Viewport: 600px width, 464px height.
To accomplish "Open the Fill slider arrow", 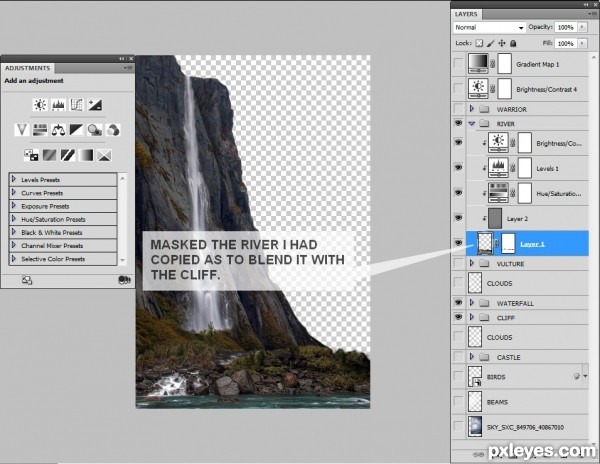I will click(x=582, y=43).
